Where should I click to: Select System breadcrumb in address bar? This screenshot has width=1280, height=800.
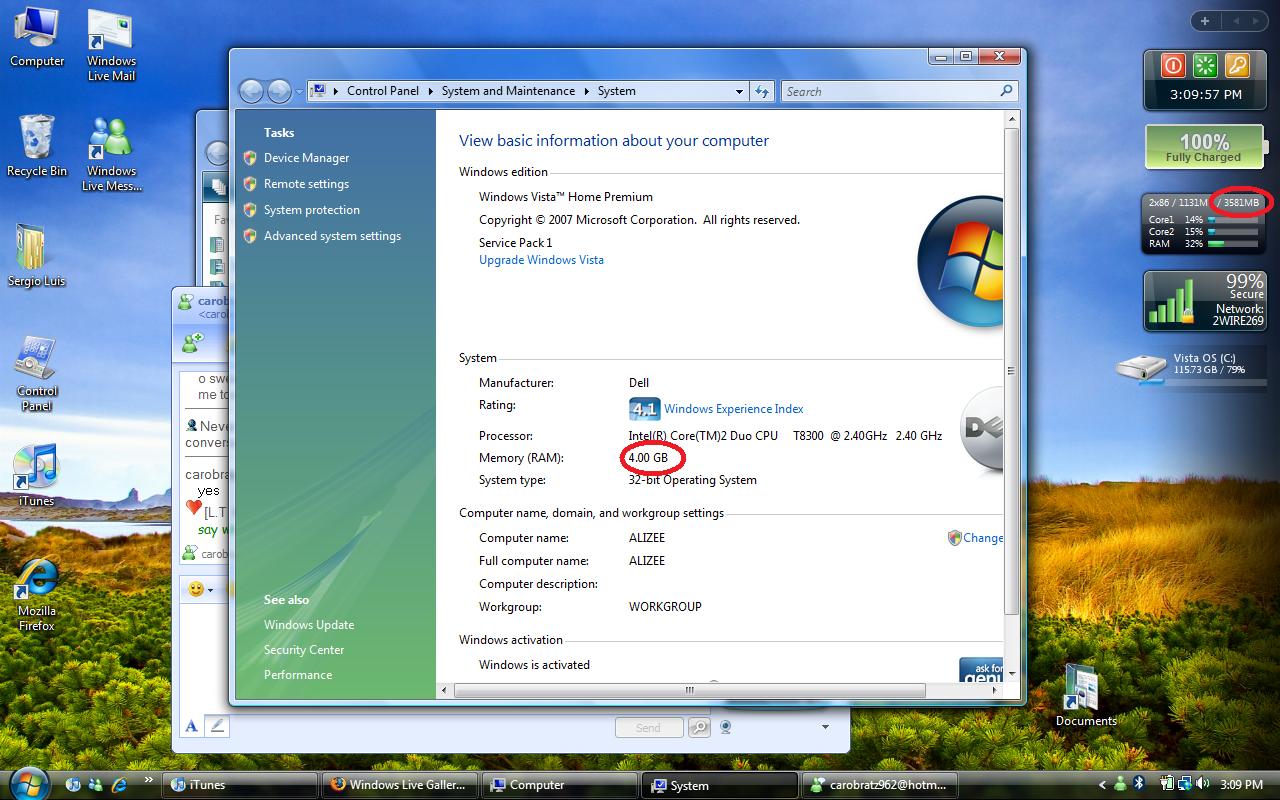click(616, 91)
